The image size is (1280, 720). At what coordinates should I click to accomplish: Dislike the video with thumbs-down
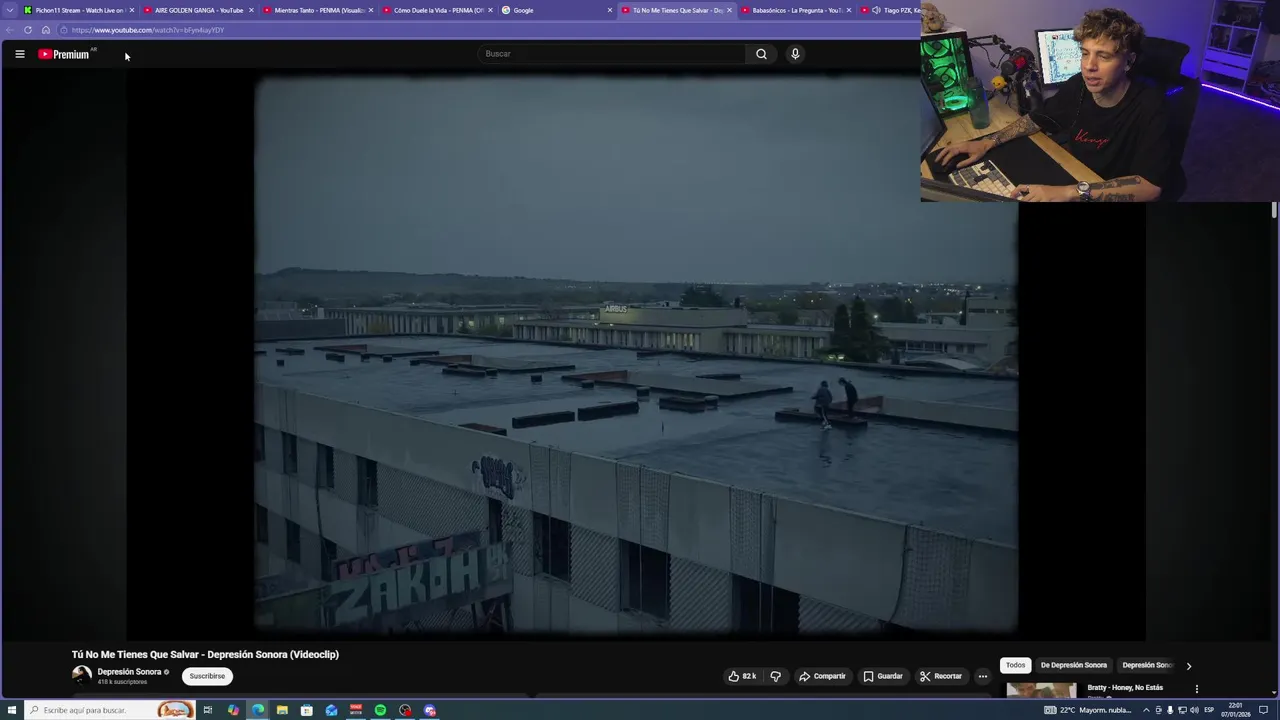[775, 676]
